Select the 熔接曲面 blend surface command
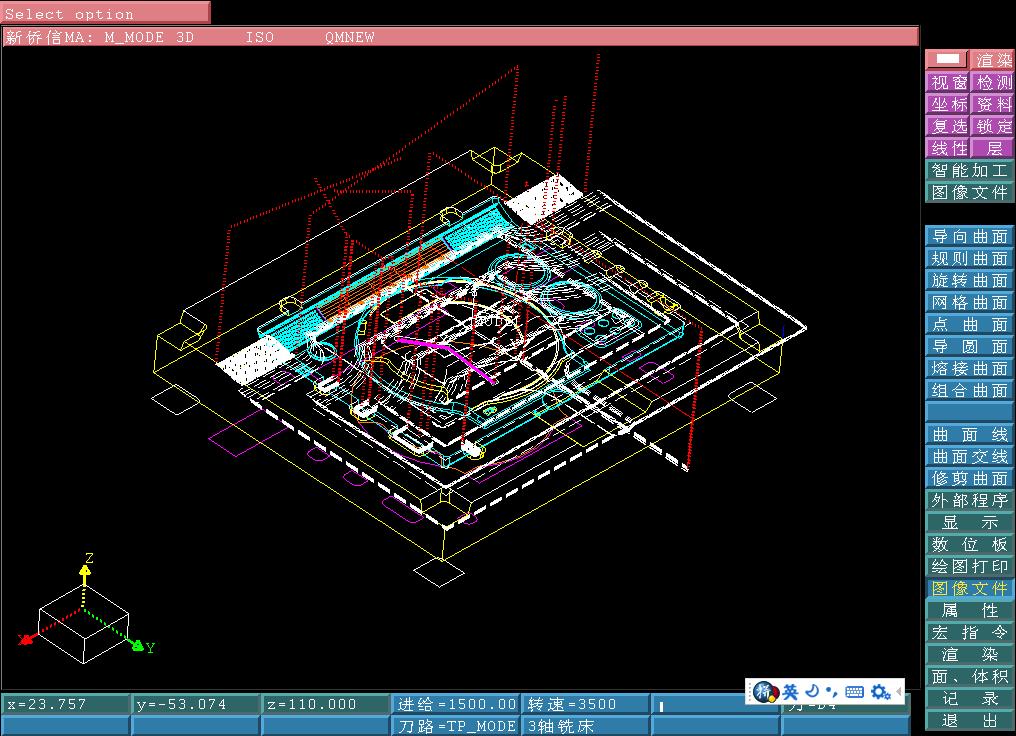1016x736 pixels. (x=969, y=369)
